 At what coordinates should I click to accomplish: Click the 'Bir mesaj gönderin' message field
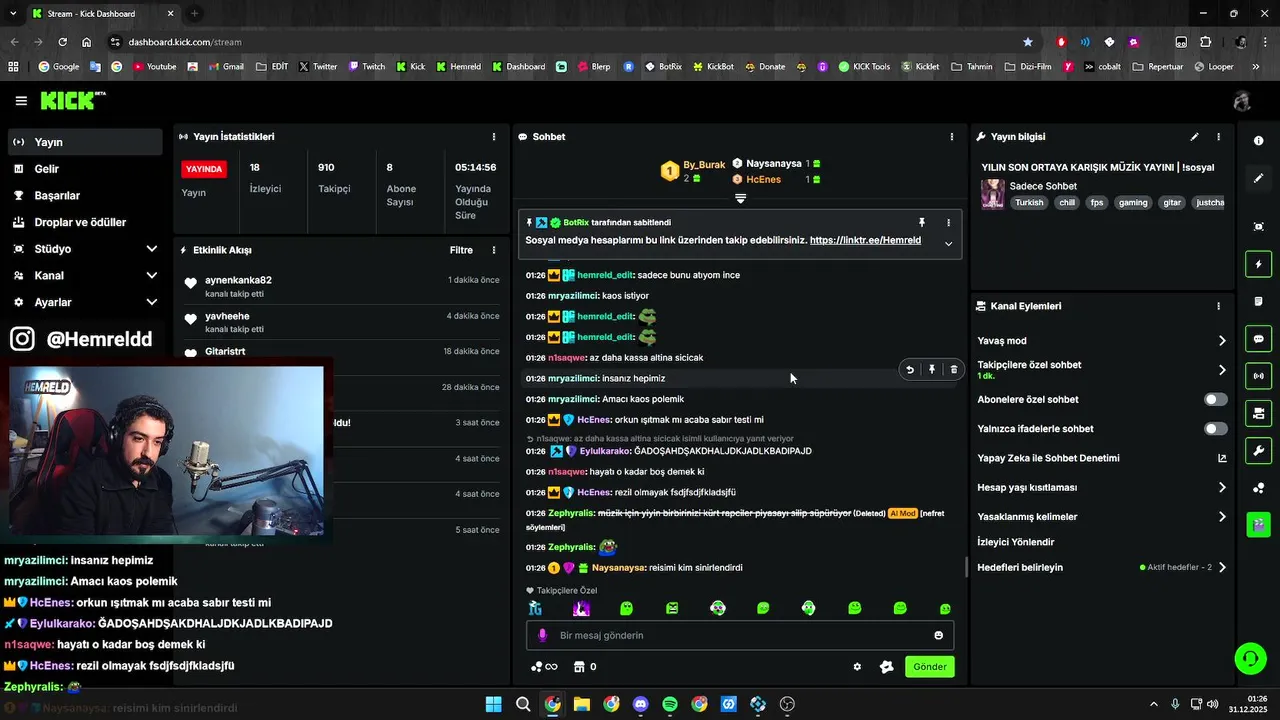(740, 636)
